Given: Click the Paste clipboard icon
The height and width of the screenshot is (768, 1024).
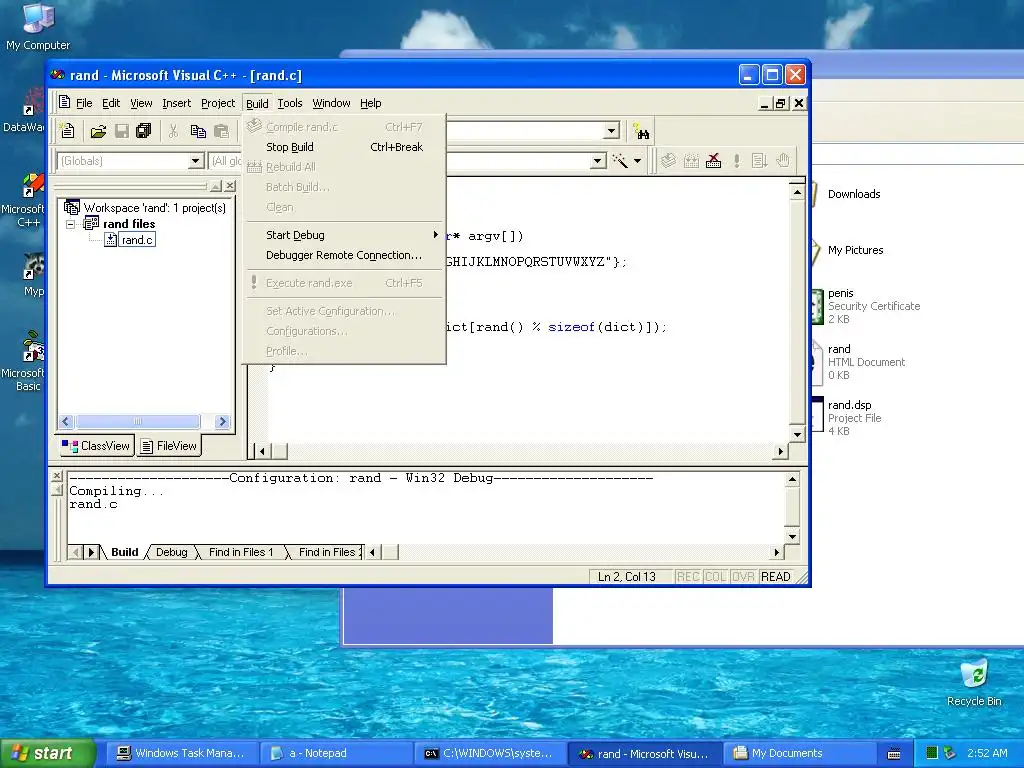Looking at the screenshot, I should 221,131.
